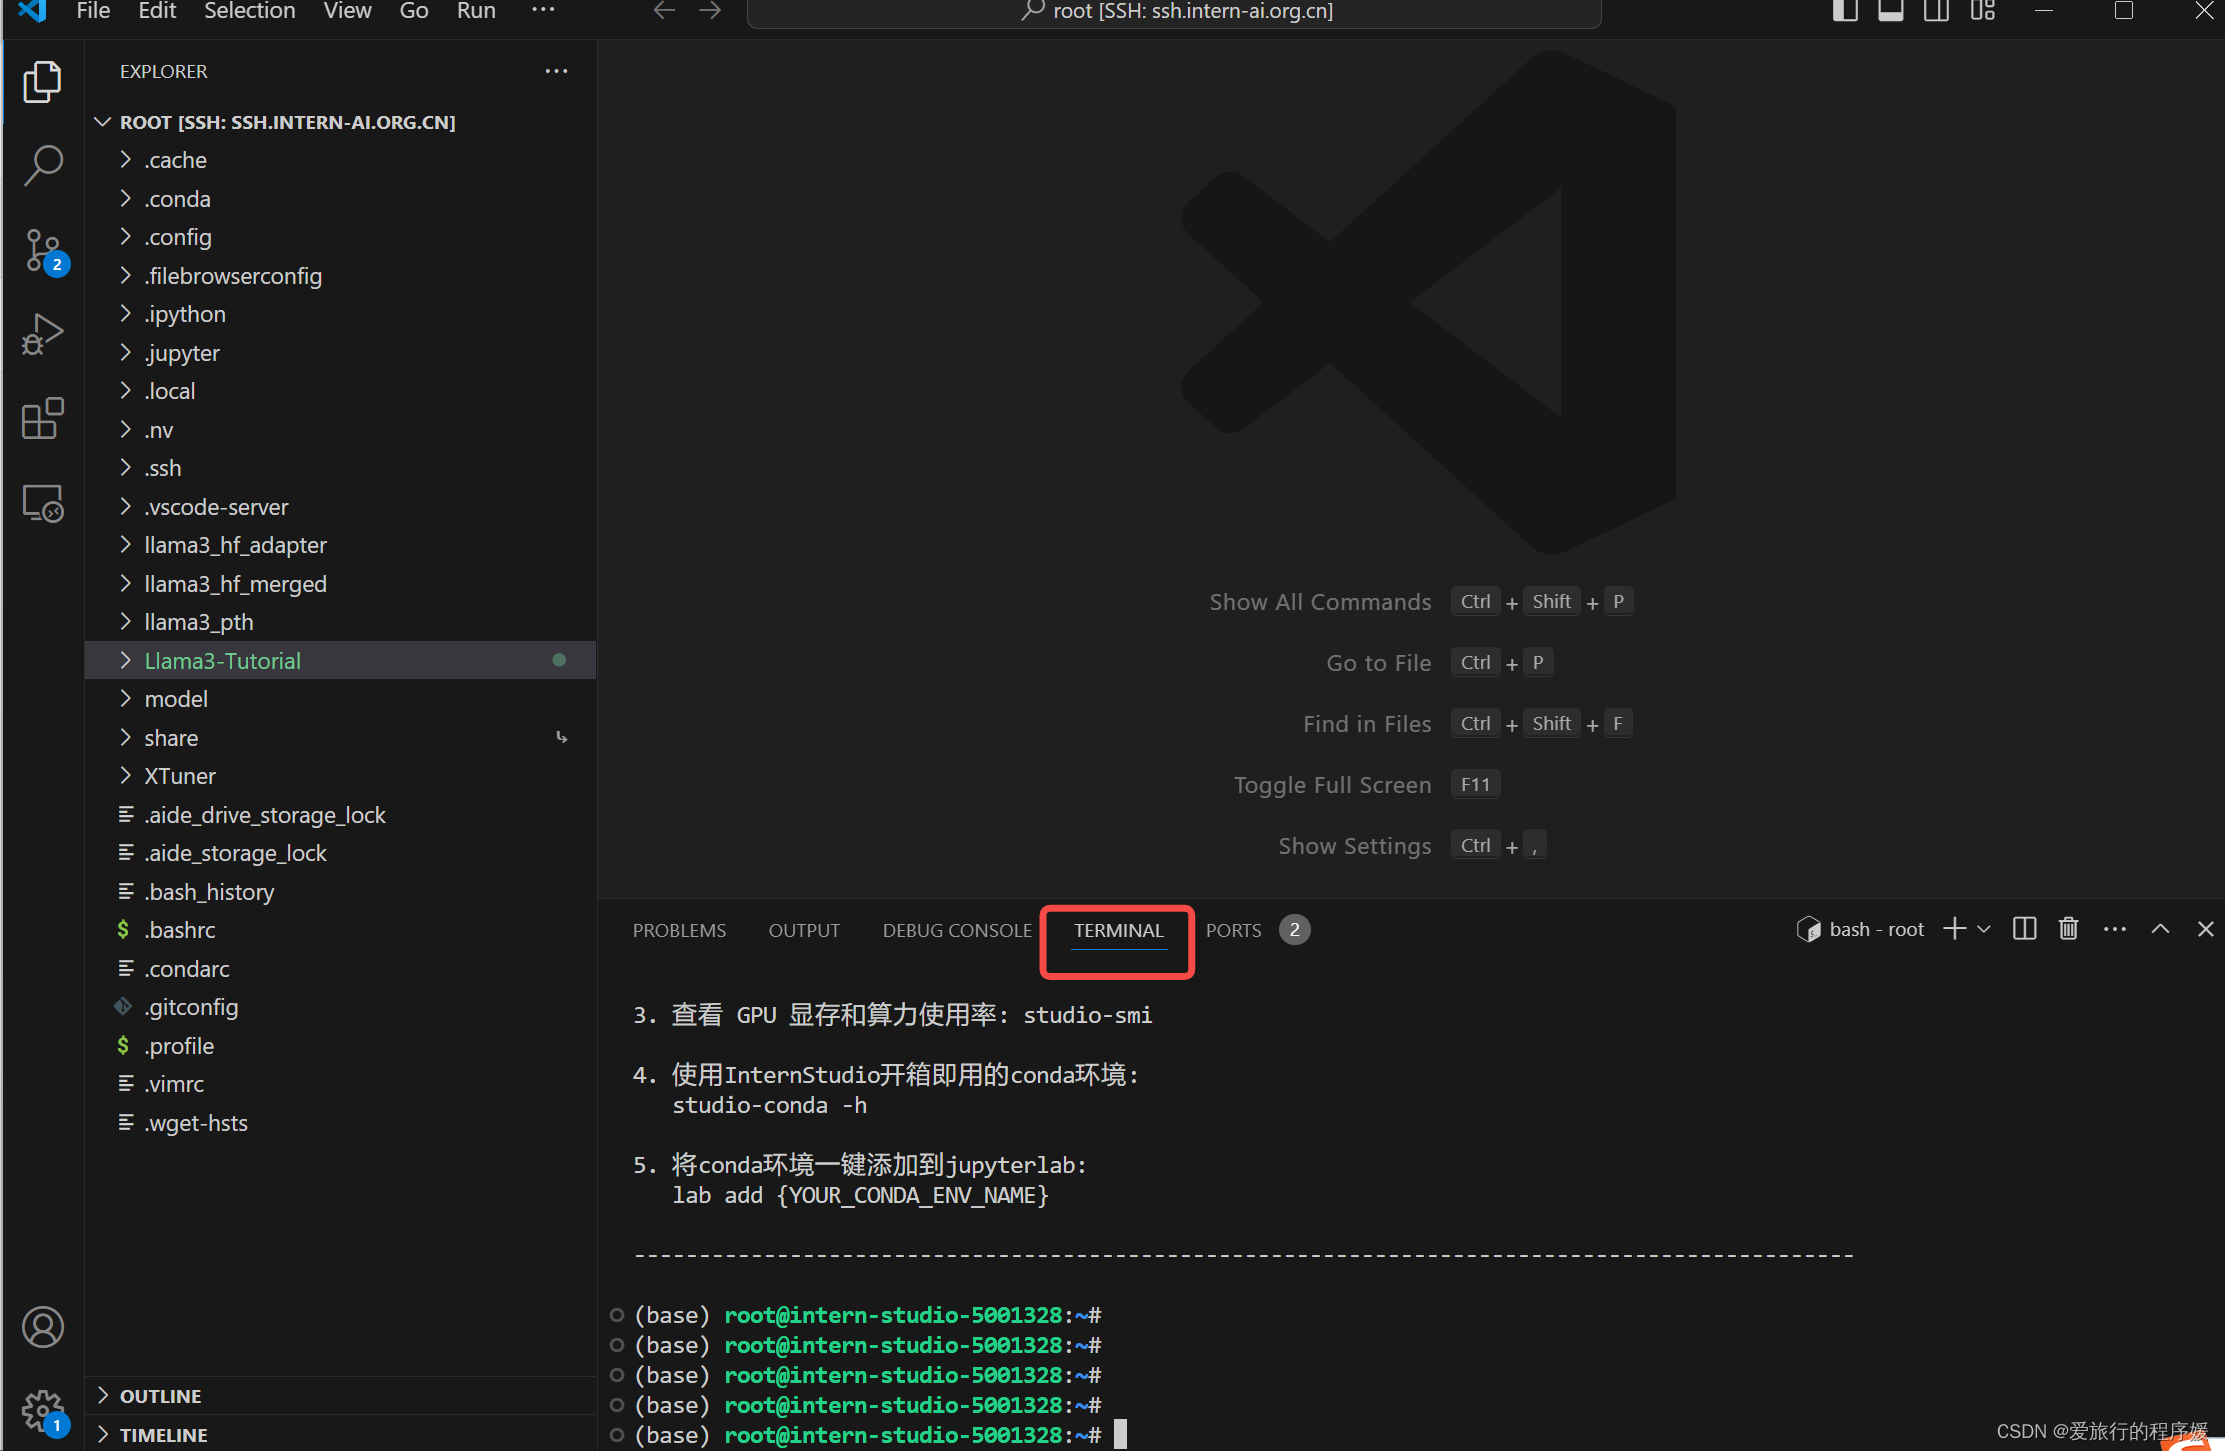This screenshot has width=2225, height=1451.
Task: Expand the .config folder
Action: tap(340, 237)
